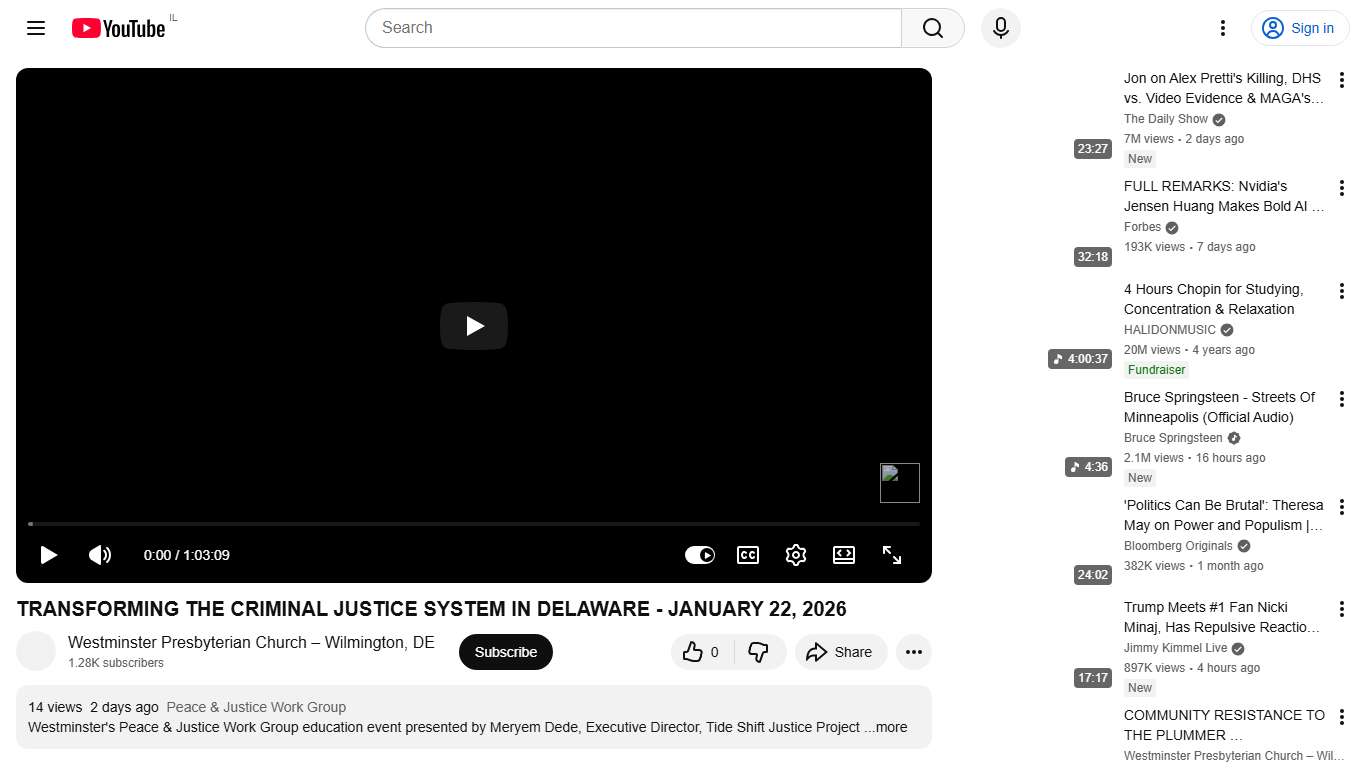Open the options menu on the Daily Show video
1366x768 pixels.
[x=1341, y=81]
